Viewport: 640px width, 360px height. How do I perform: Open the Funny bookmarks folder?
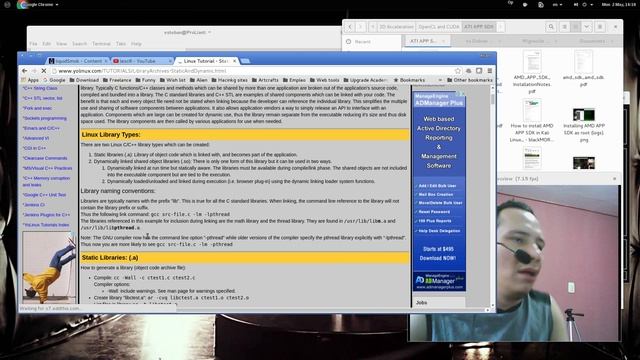tap(145, 80)
